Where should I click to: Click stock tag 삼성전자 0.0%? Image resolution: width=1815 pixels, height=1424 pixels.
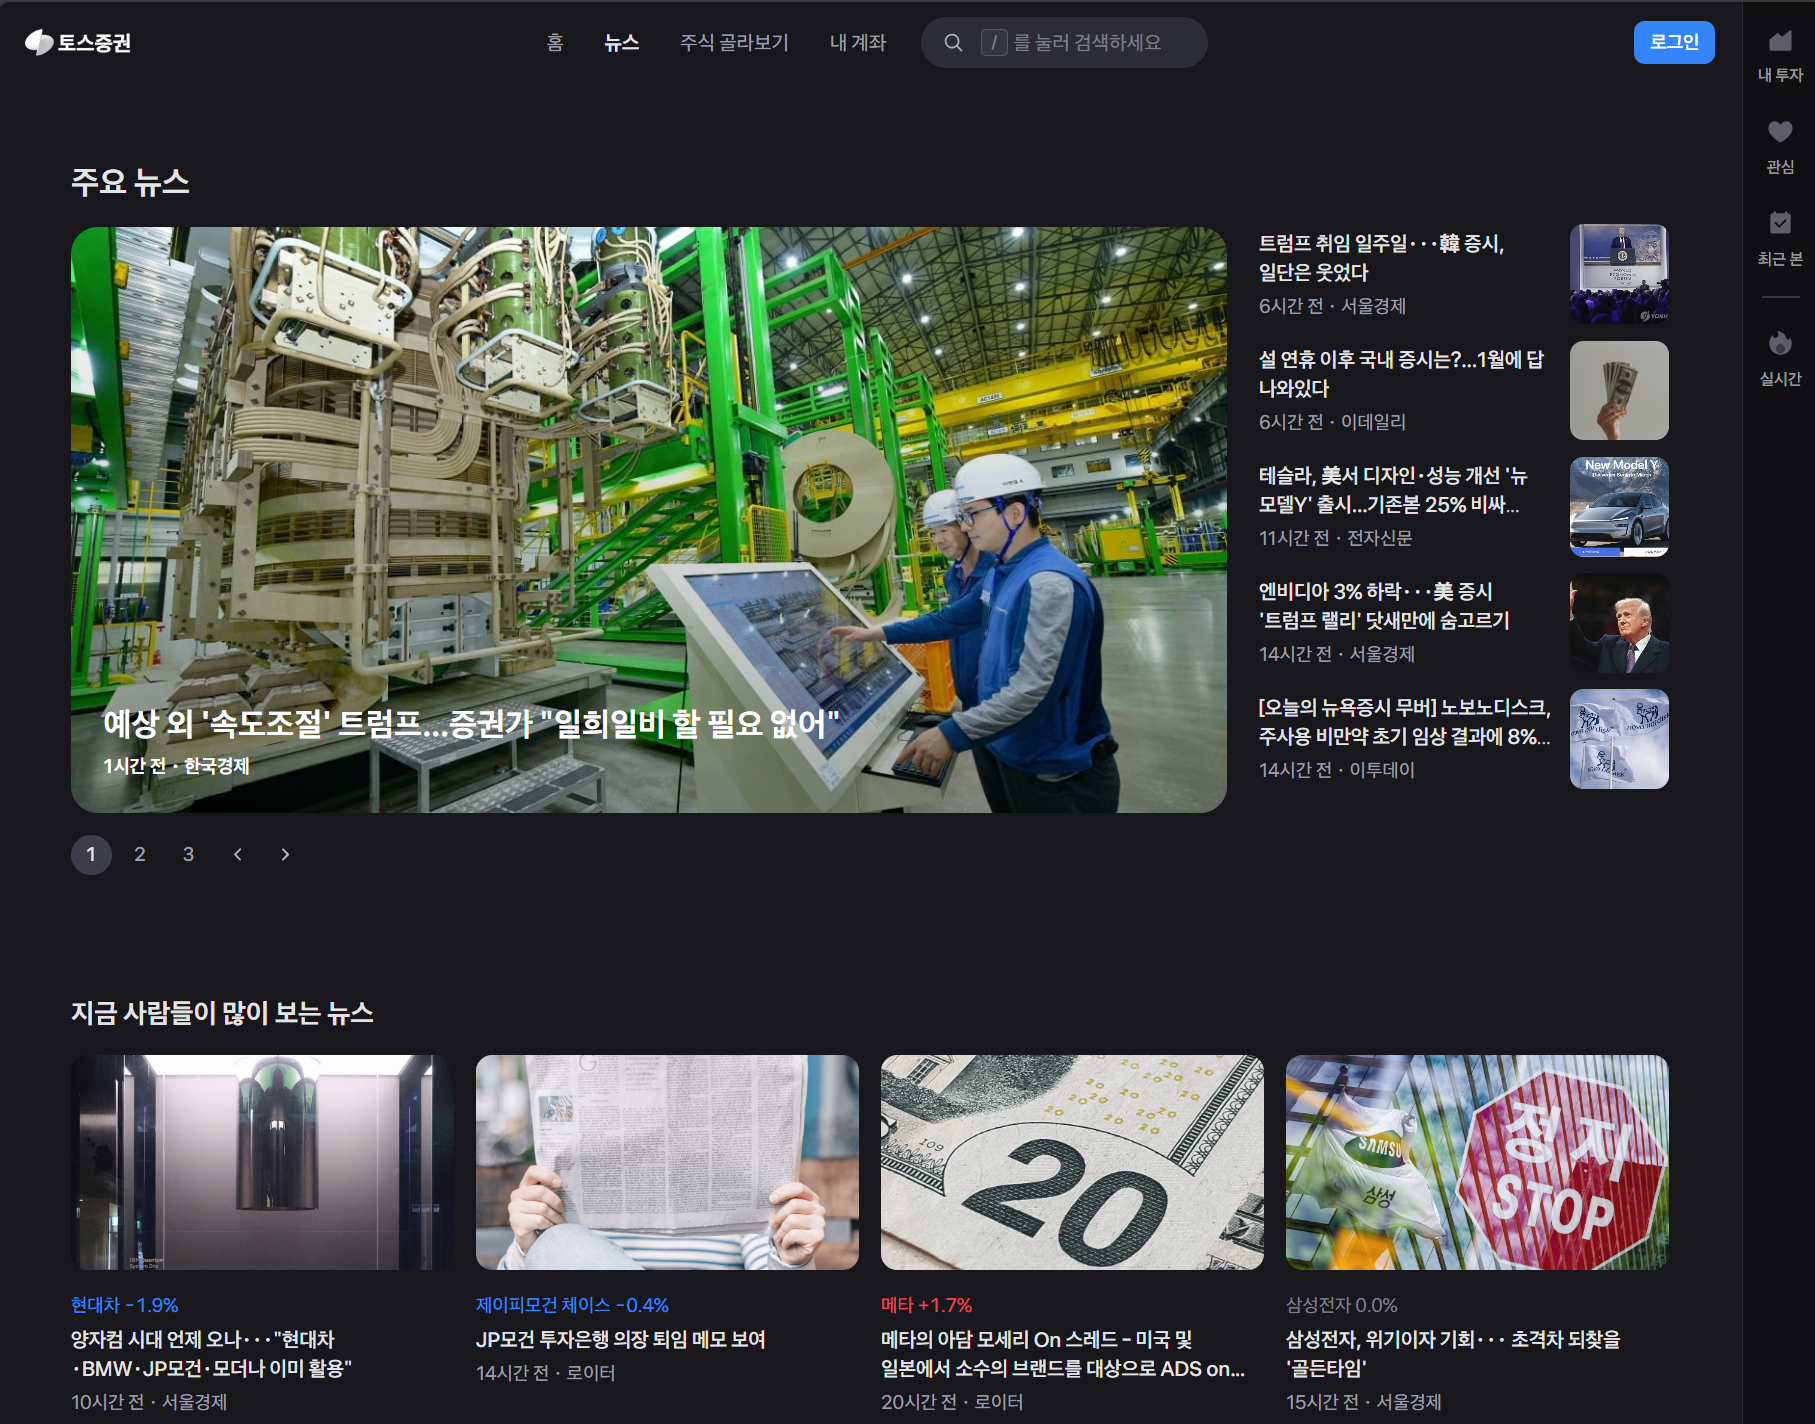[1342, 1305]
